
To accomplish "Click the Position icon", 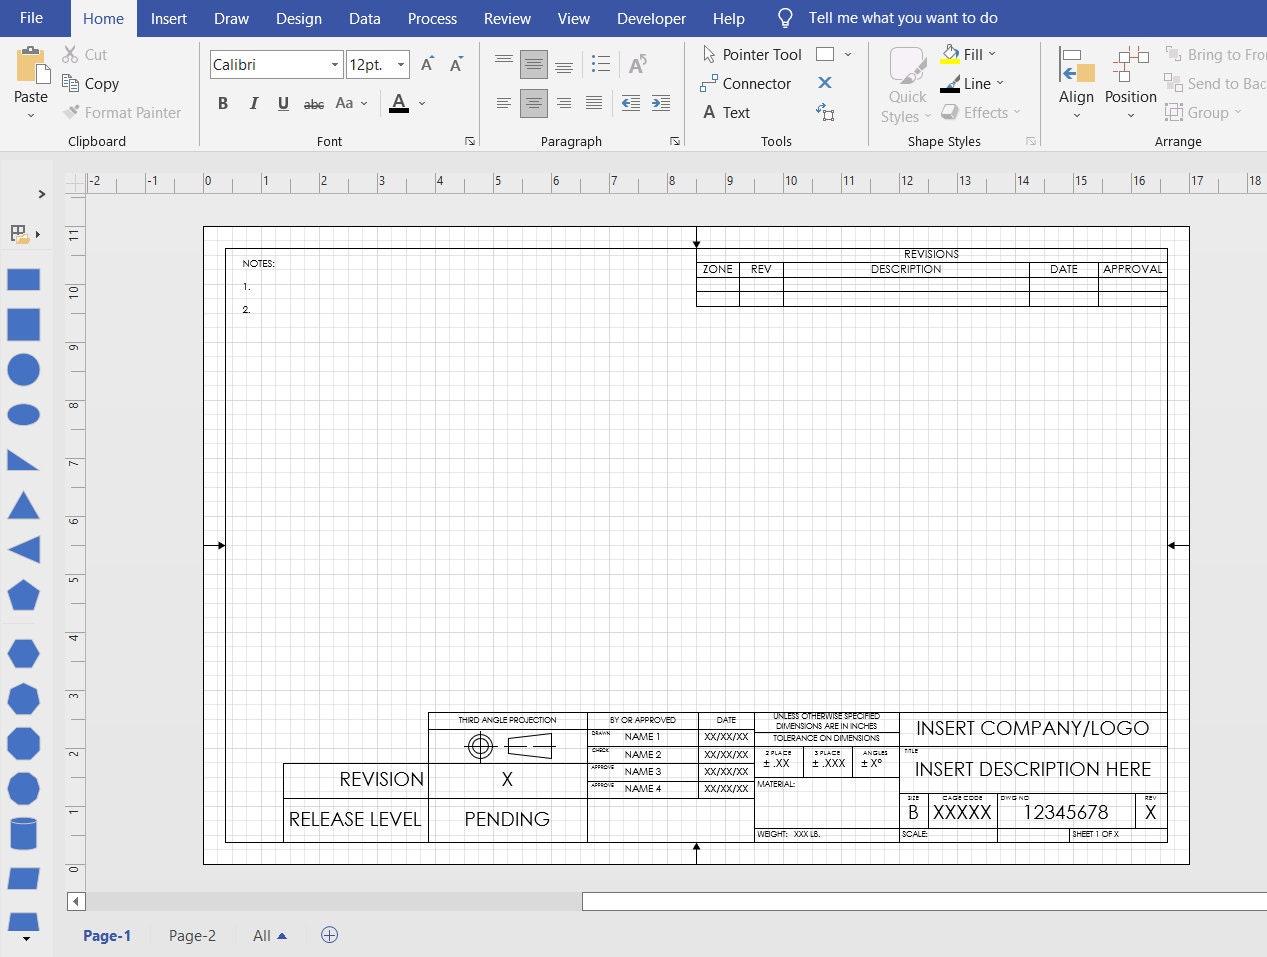I will (1130, 80).
